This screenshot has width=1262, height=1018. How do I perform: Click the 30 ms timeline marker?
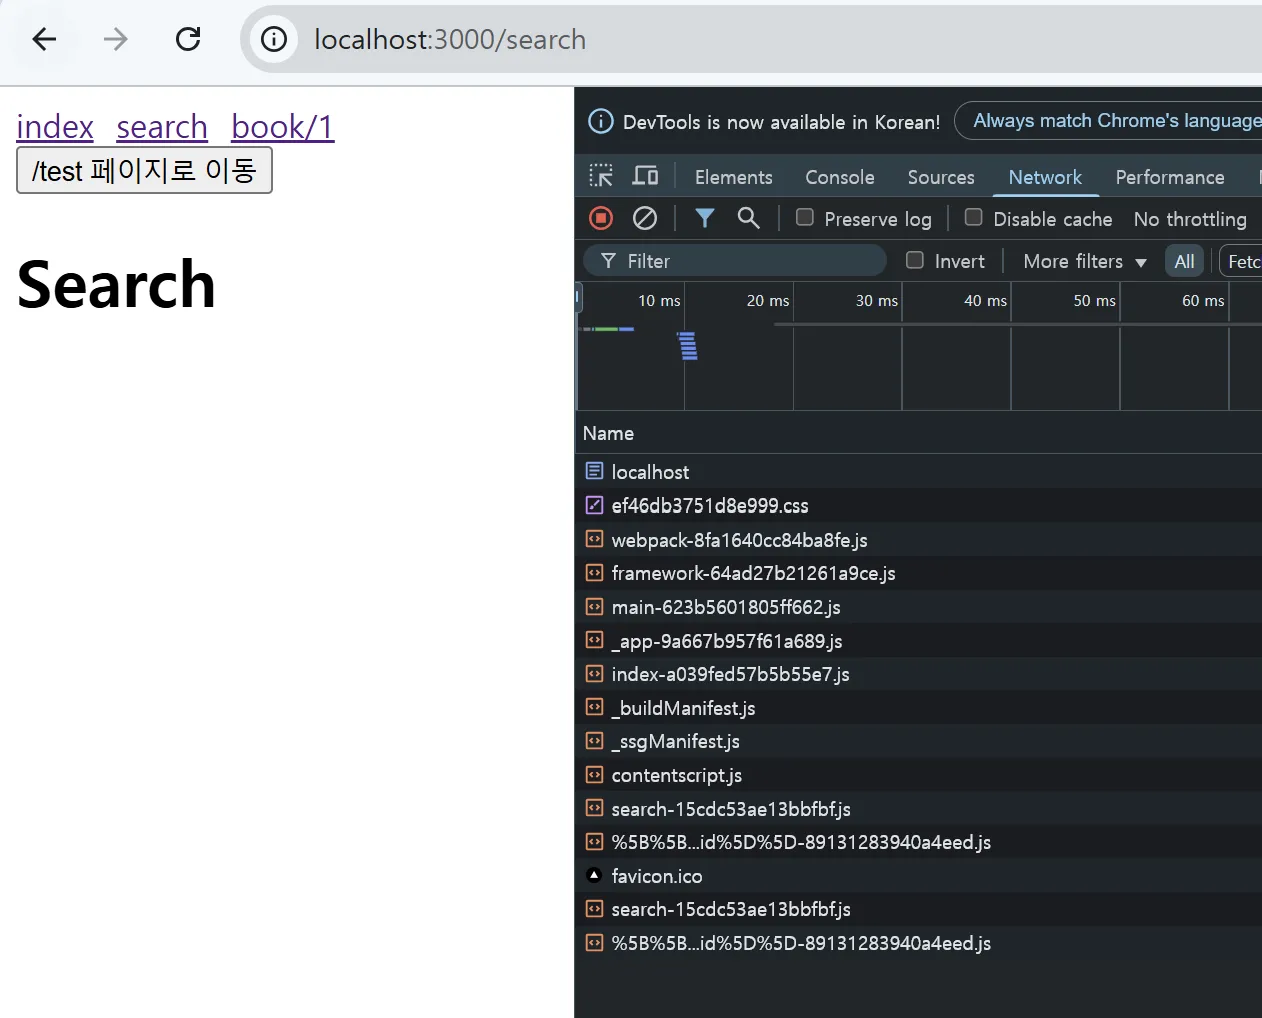877,301
